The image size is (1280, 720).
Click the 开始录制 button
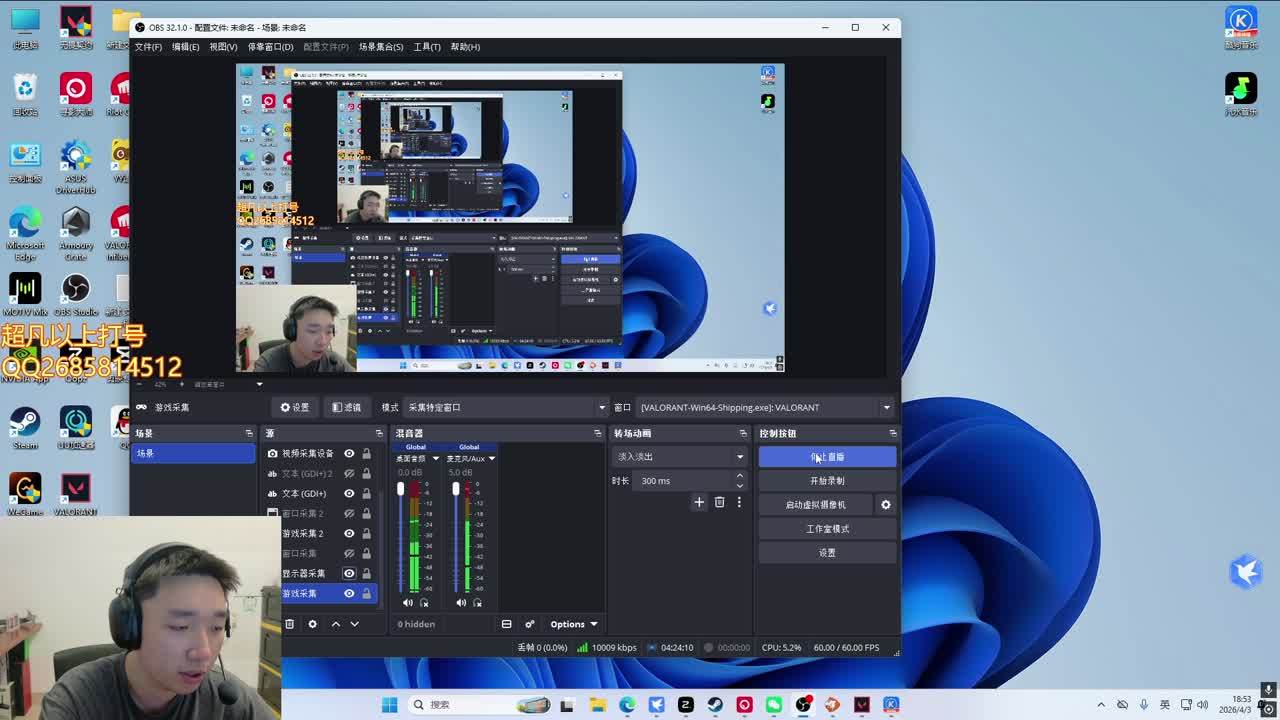coord(827,481)
